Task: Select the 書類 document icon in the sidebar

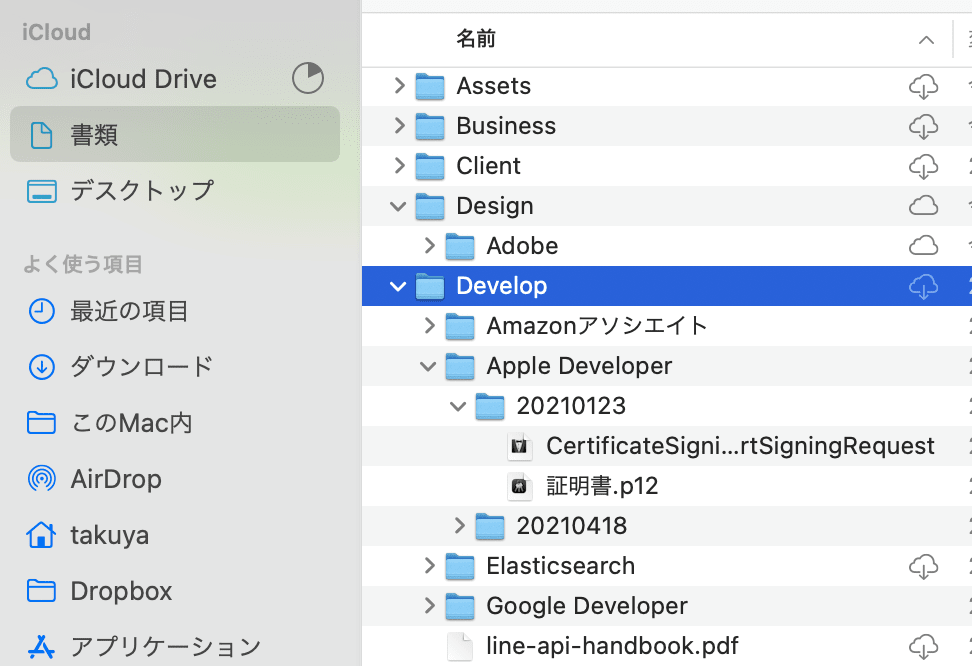Action: (x=42, y=135)
